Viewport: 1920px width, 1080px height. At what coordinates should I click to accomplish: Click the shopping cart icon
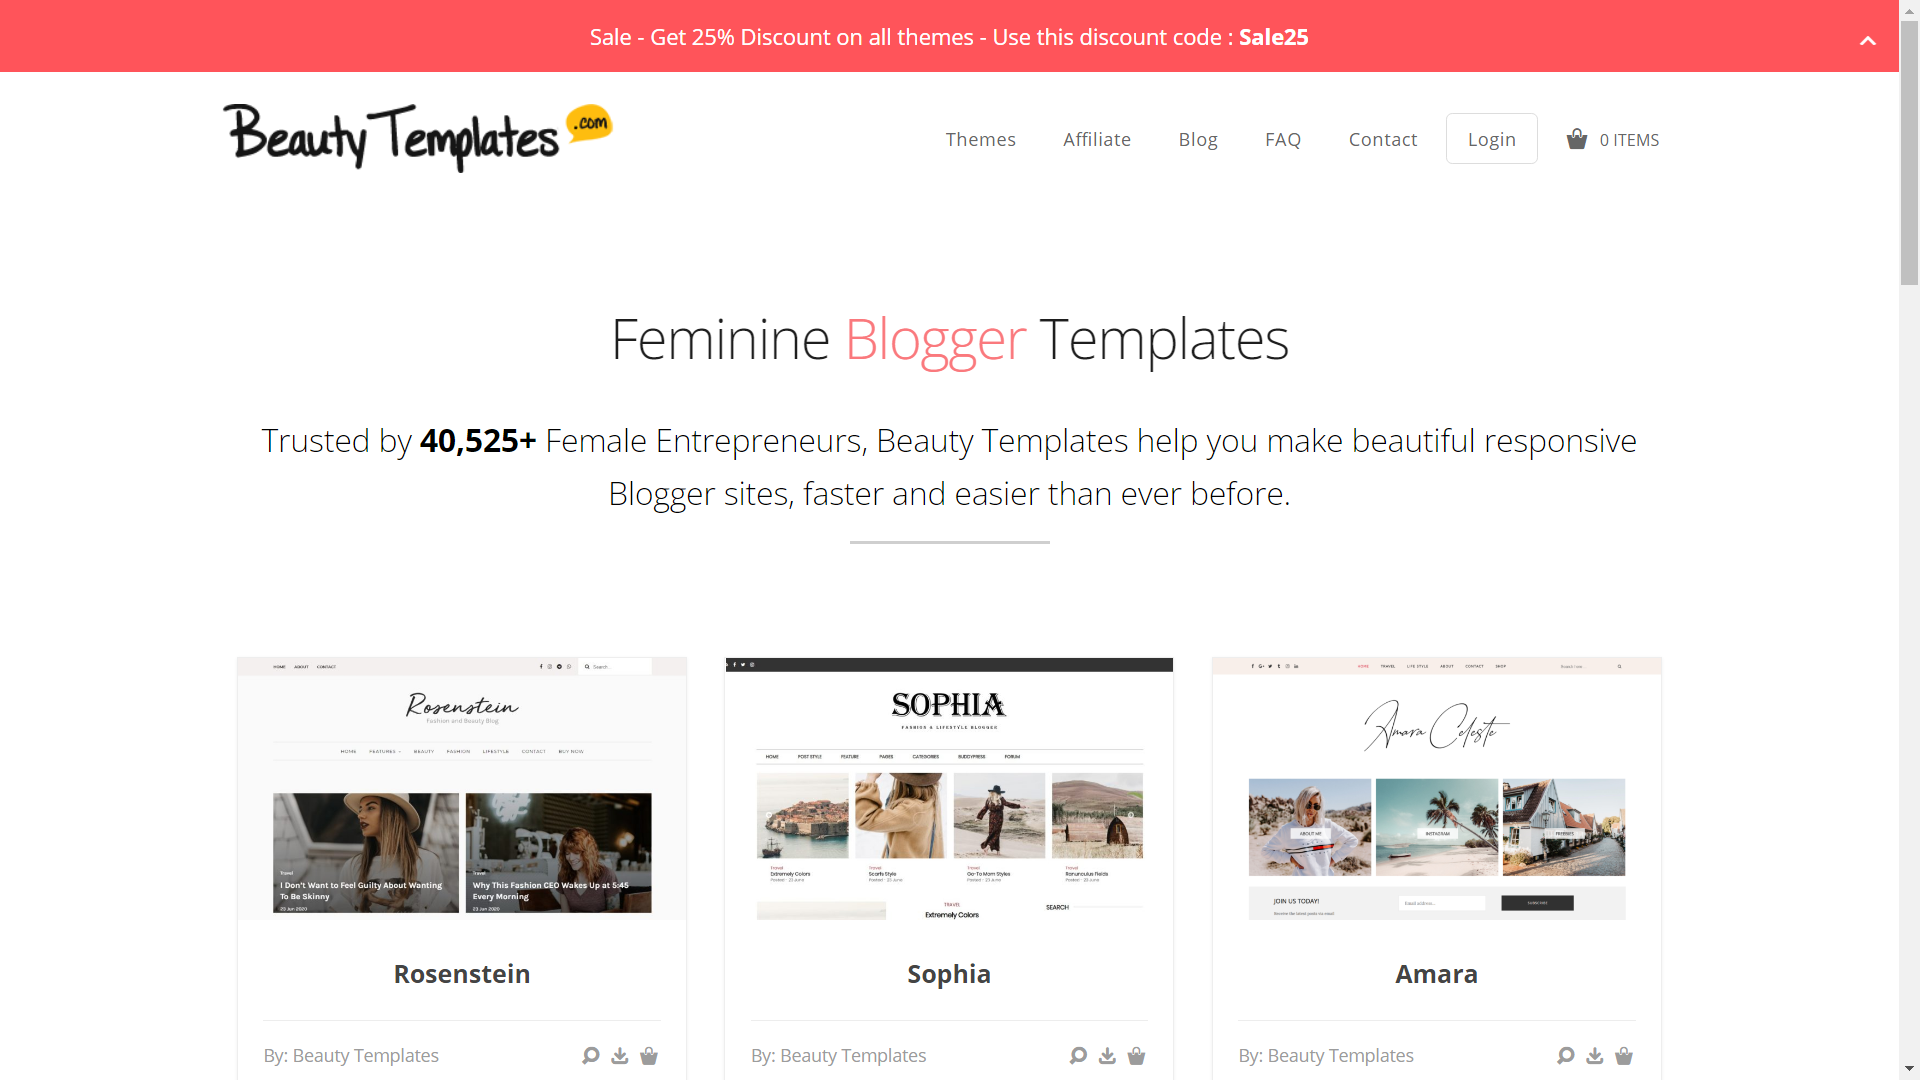1577,138
